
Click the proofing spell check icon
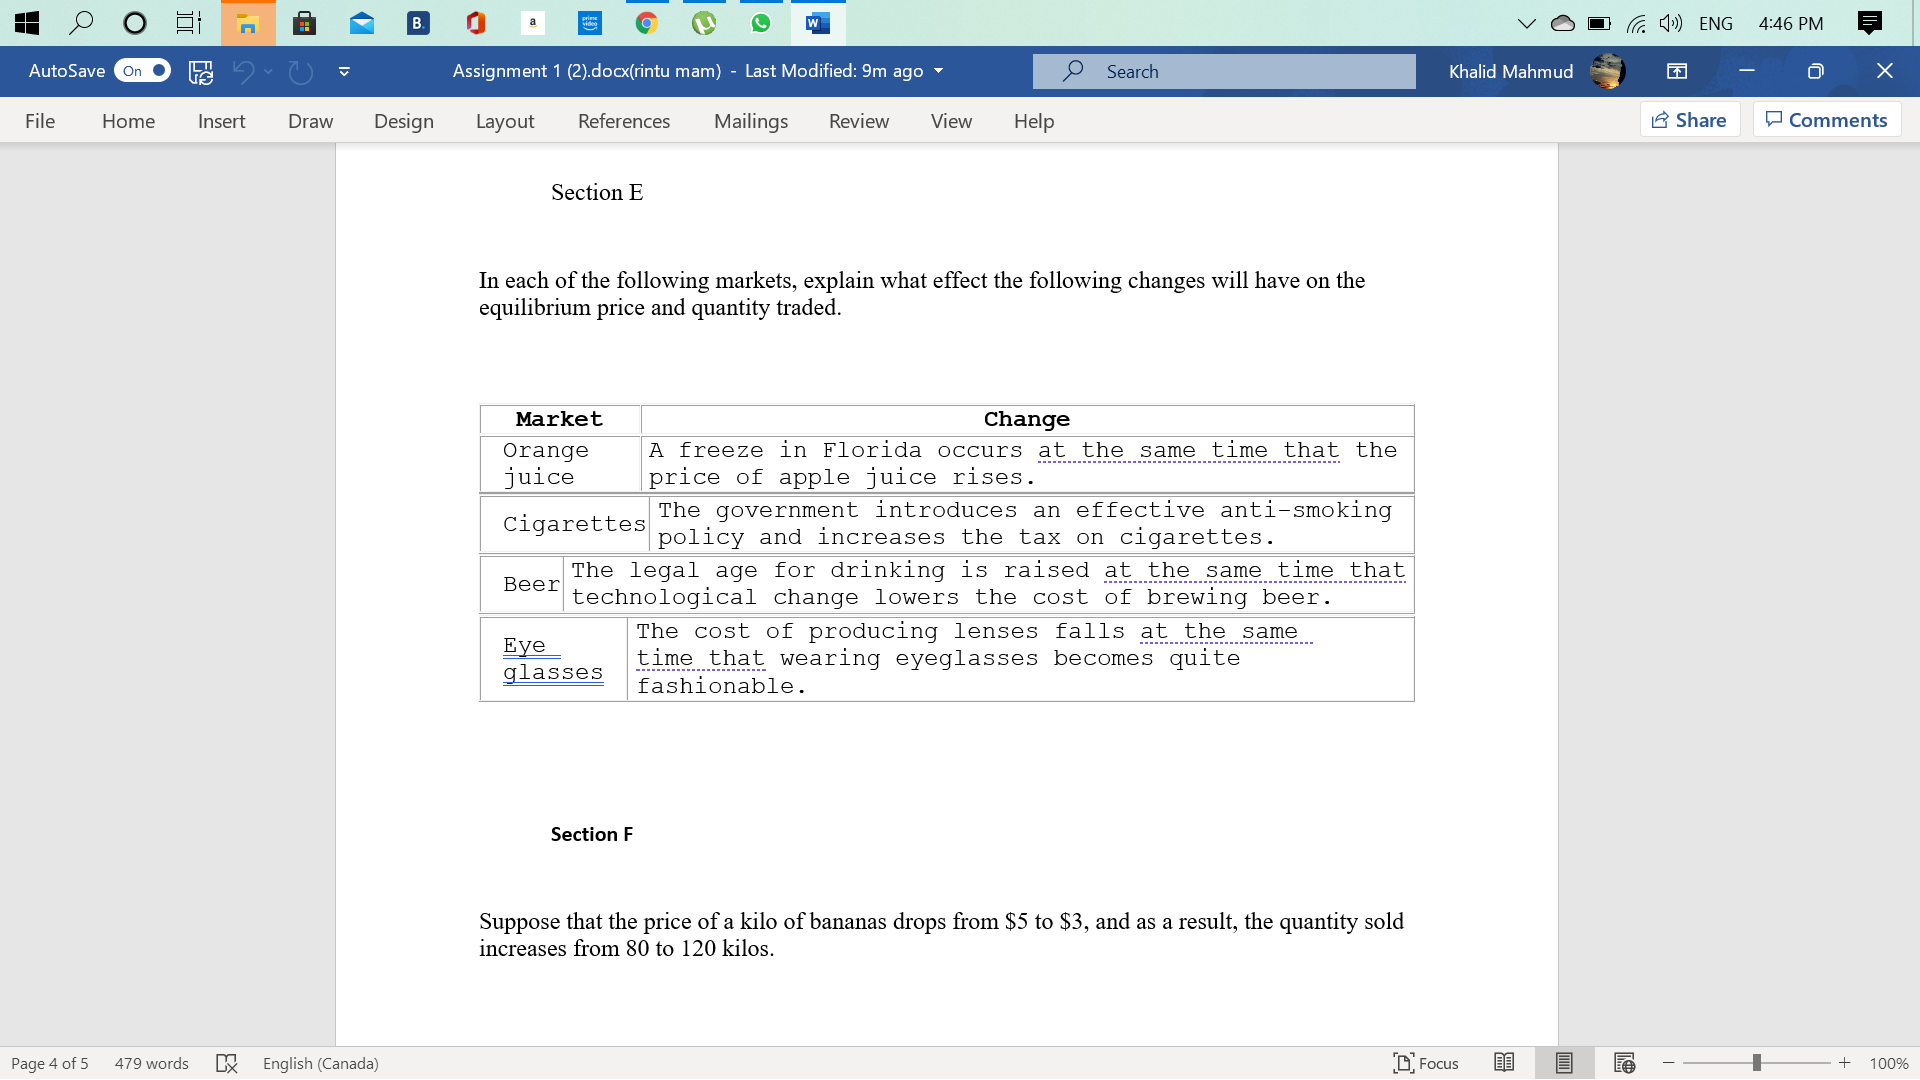(x=227, y=1063)
